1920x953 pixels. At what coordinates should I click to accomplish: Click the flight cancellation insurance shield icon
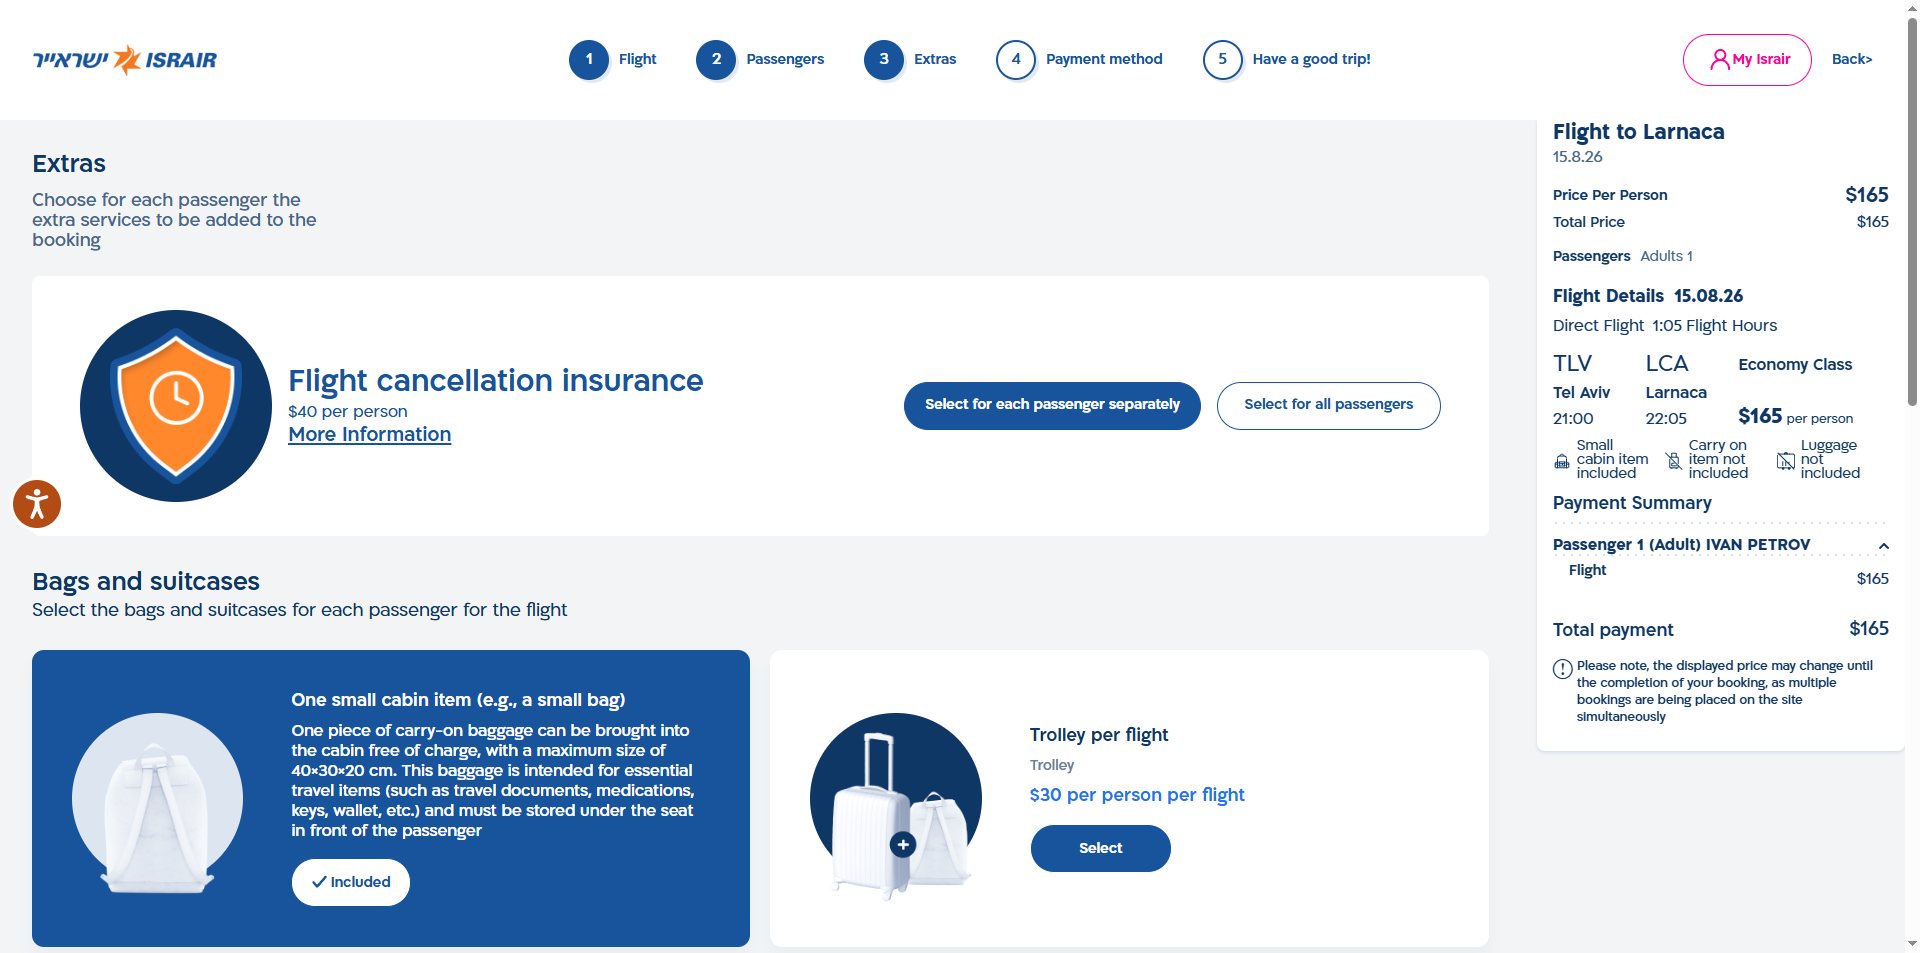pyautogui.click(x=176, y=406)
